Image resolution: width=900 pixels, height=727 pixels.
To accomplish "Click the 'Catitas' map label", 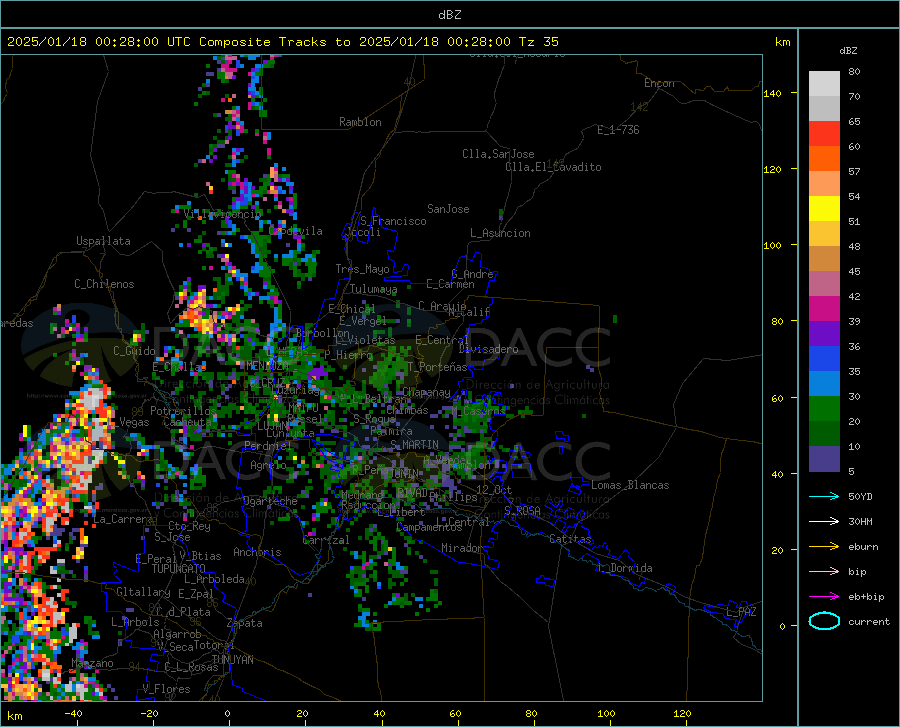I will coord(571,539).
